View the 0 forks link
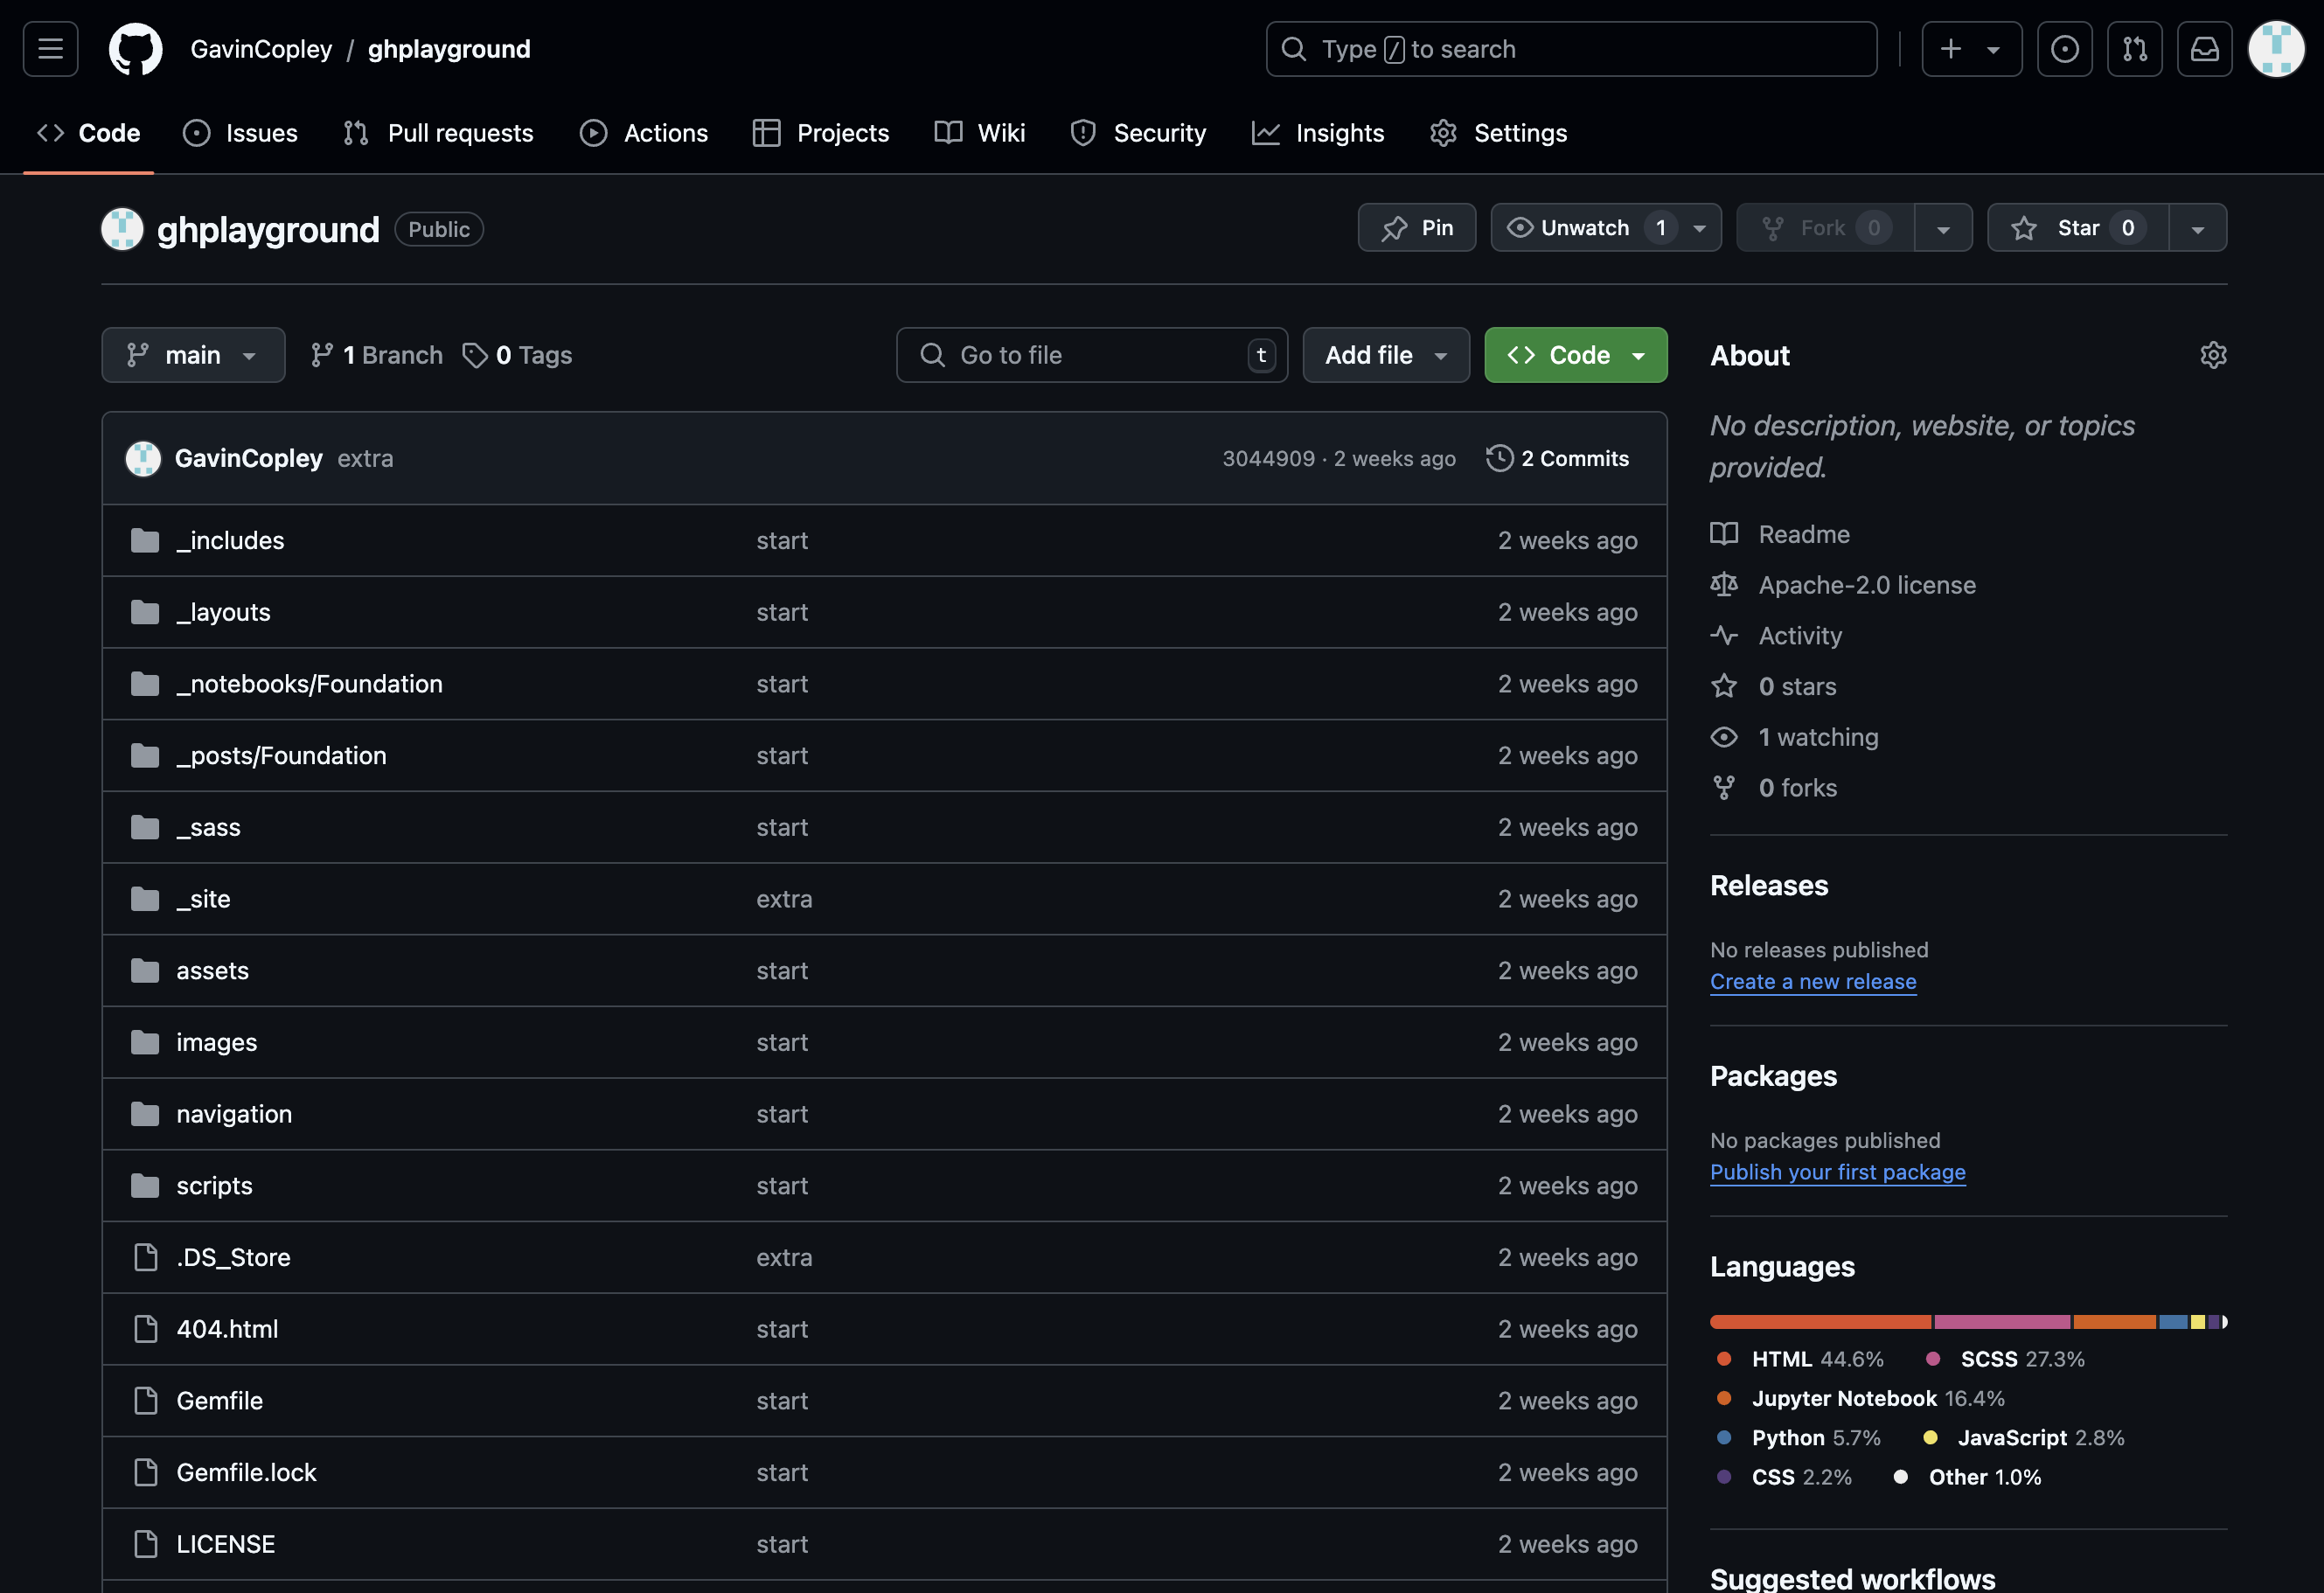The width and height of the screenshot is (2324, 1593). pyautogui.click(x=1773, y=788)
